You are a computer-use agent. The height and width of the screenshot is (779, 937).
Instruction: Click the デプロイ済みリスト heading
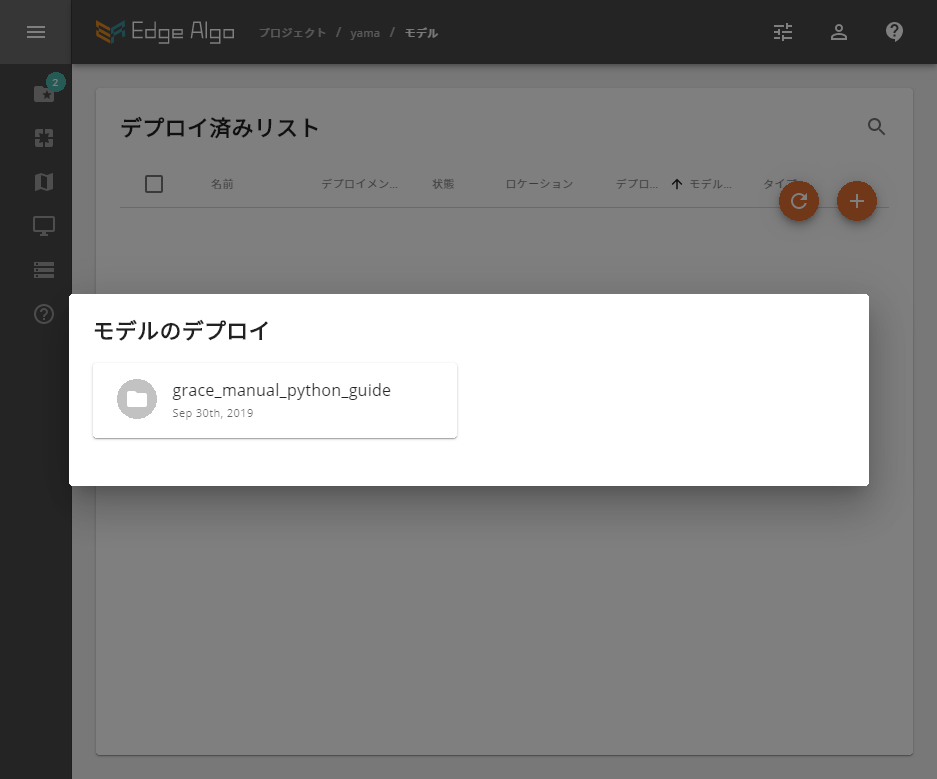[x=220, y=128]
